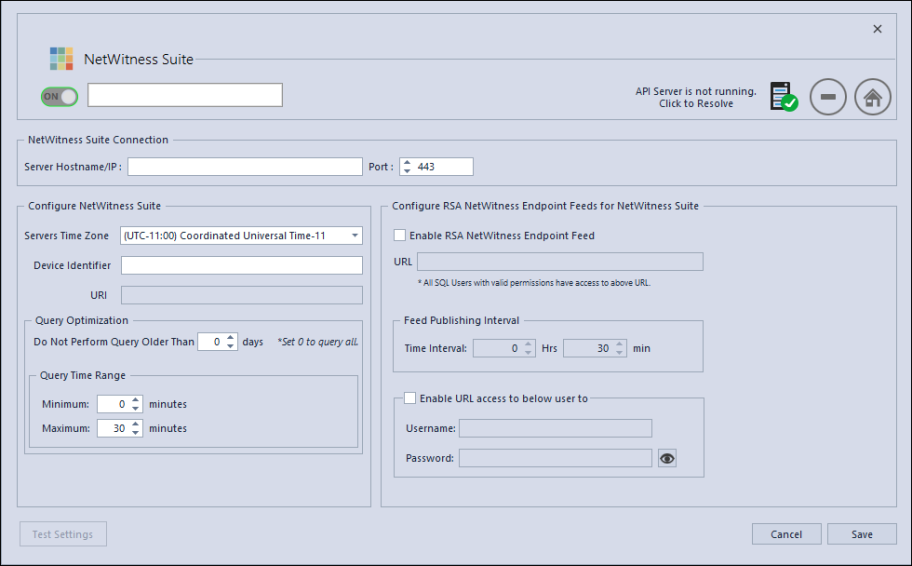912x566 pixels.
Task: Increase Do Not Perform Query Older Than days
Action: (x=231, y=337)
